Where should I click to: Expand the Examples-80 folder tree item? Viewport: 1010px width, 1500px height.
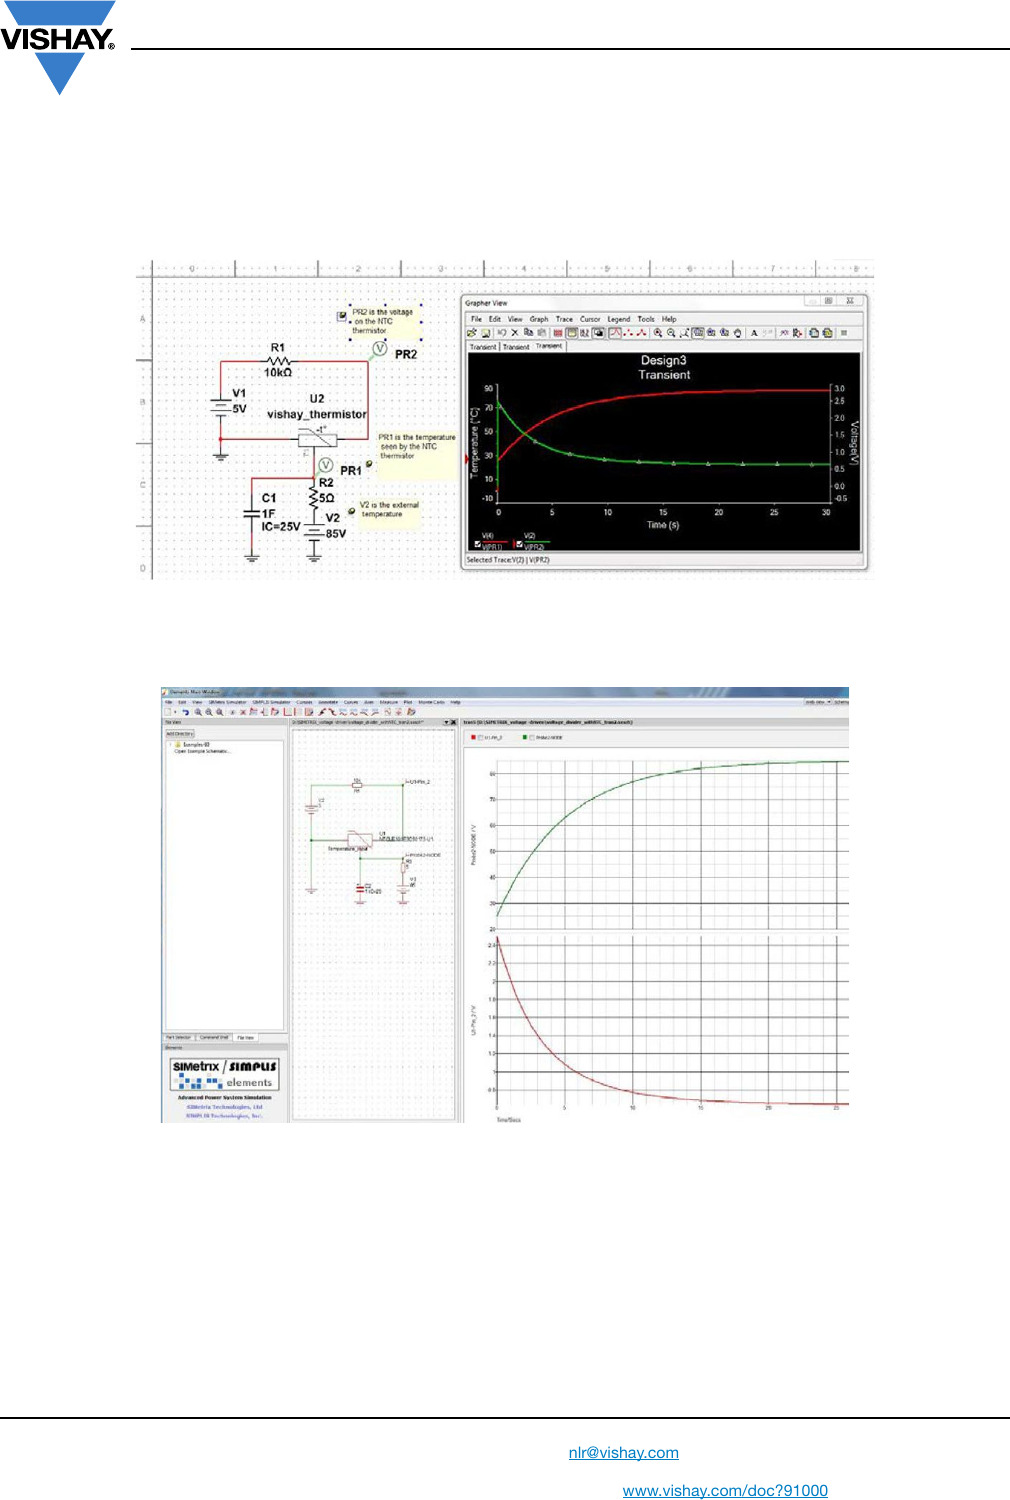[x=172, y=744]
